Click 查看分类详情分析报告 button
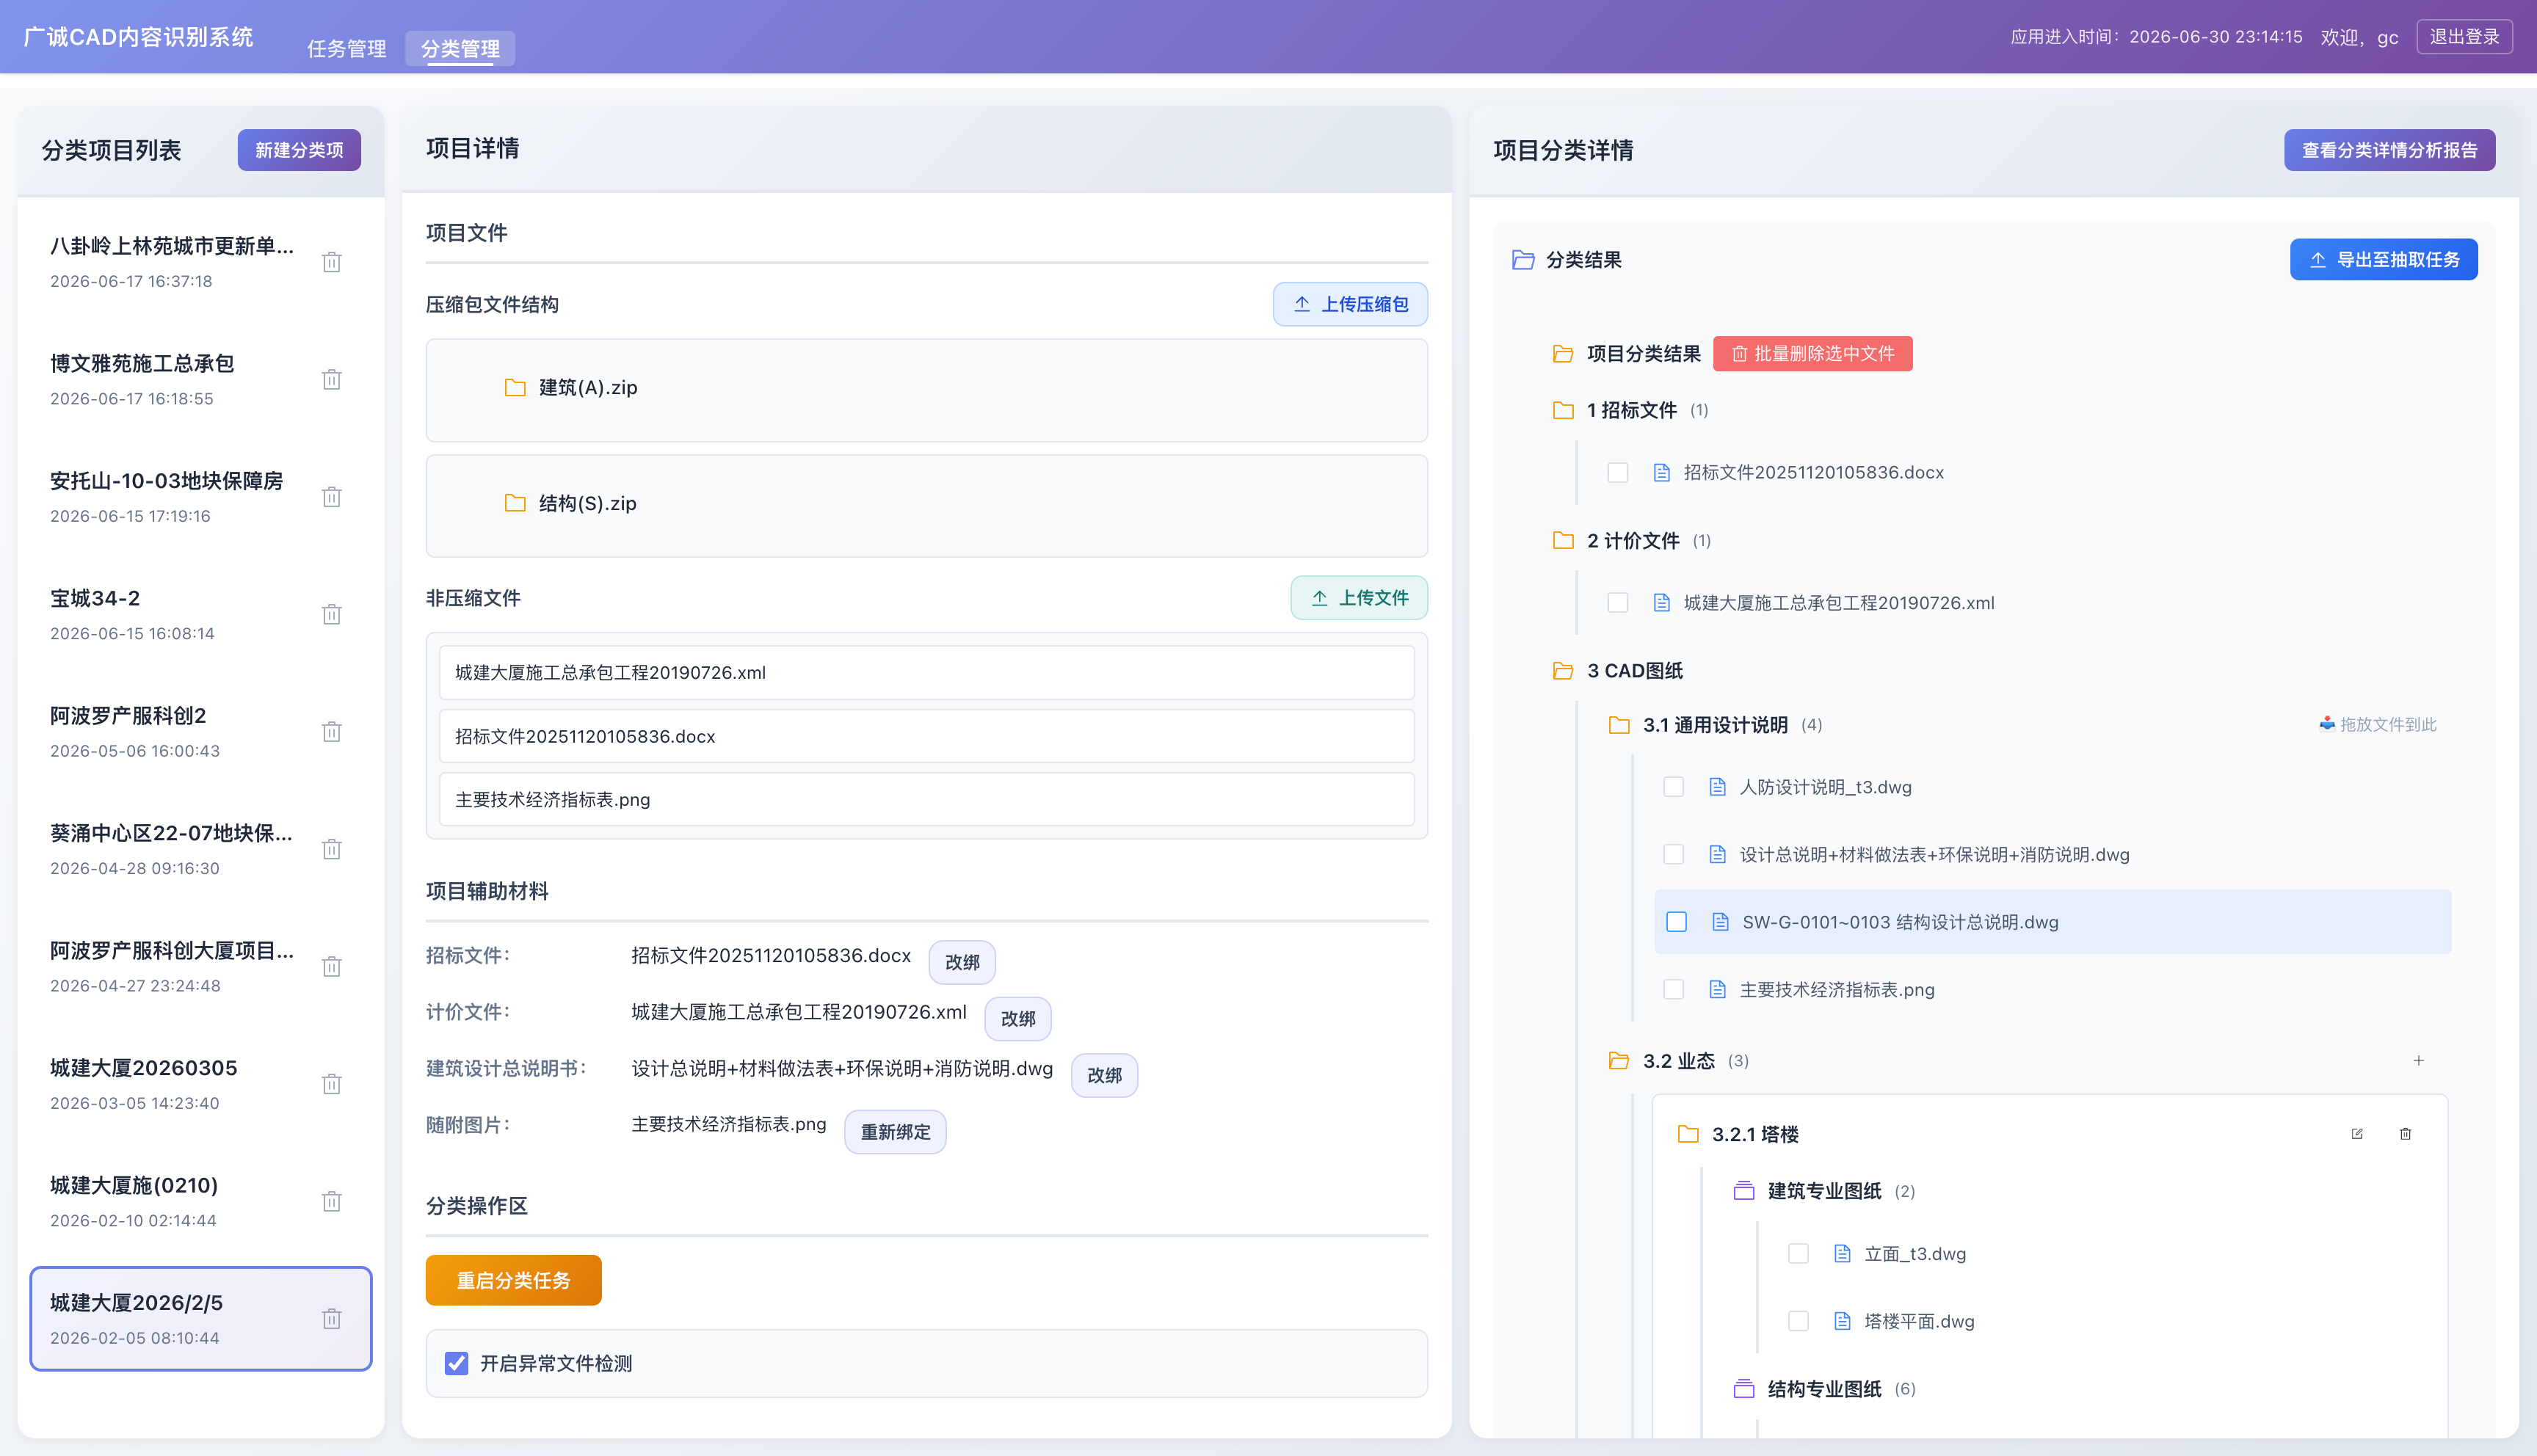 click(2390, 150)
